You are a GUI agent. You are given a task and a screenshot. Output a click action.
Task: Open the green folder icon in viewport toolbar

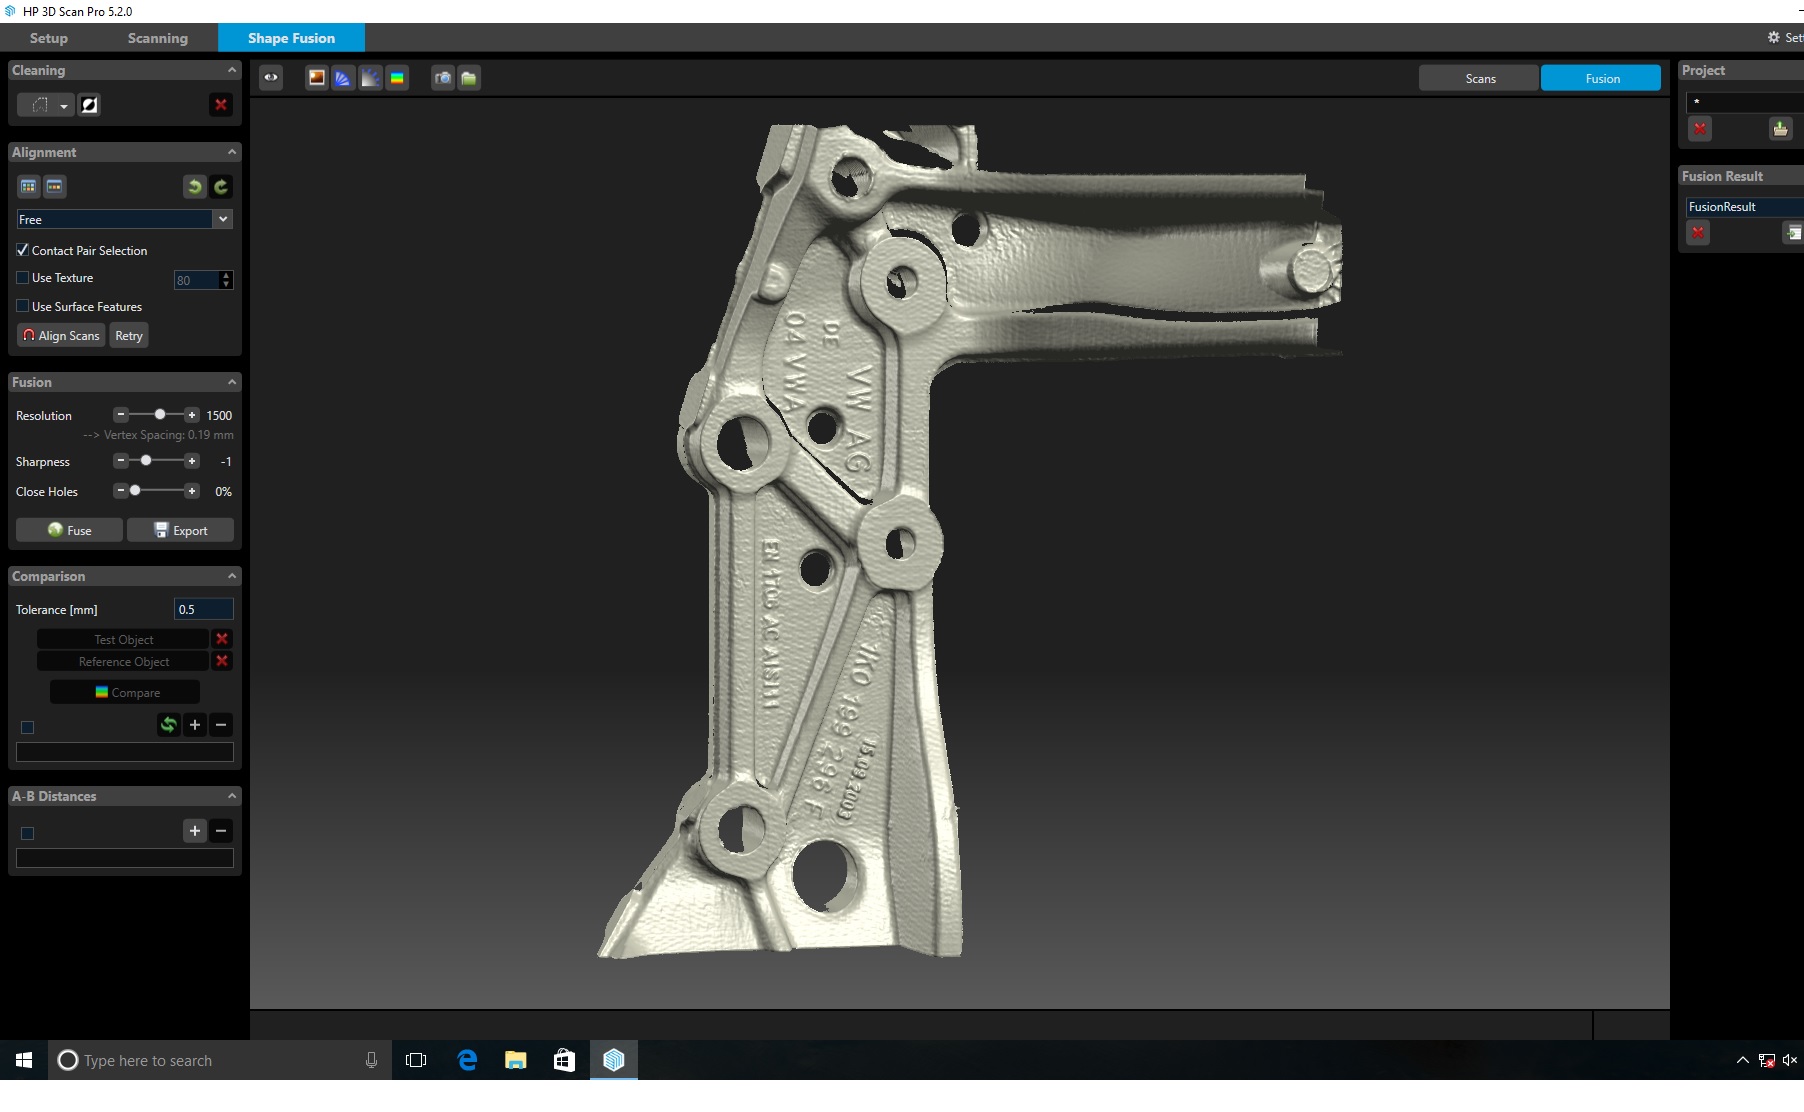coord(469,78)
